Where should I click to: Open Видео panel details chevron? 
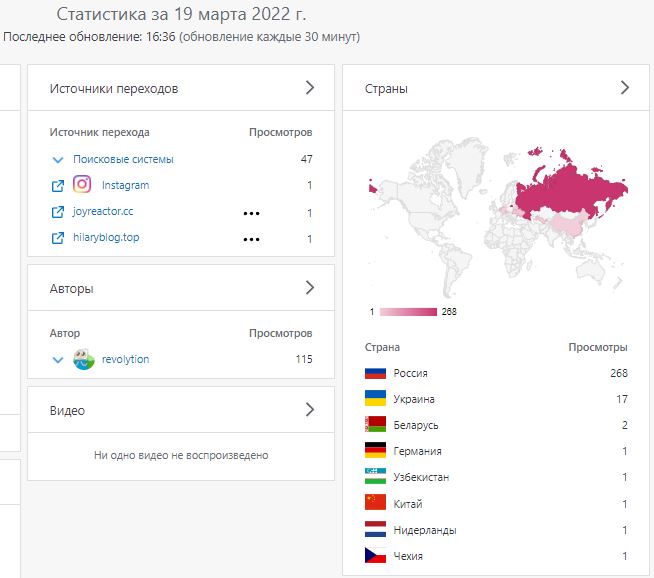pos(310,410)
